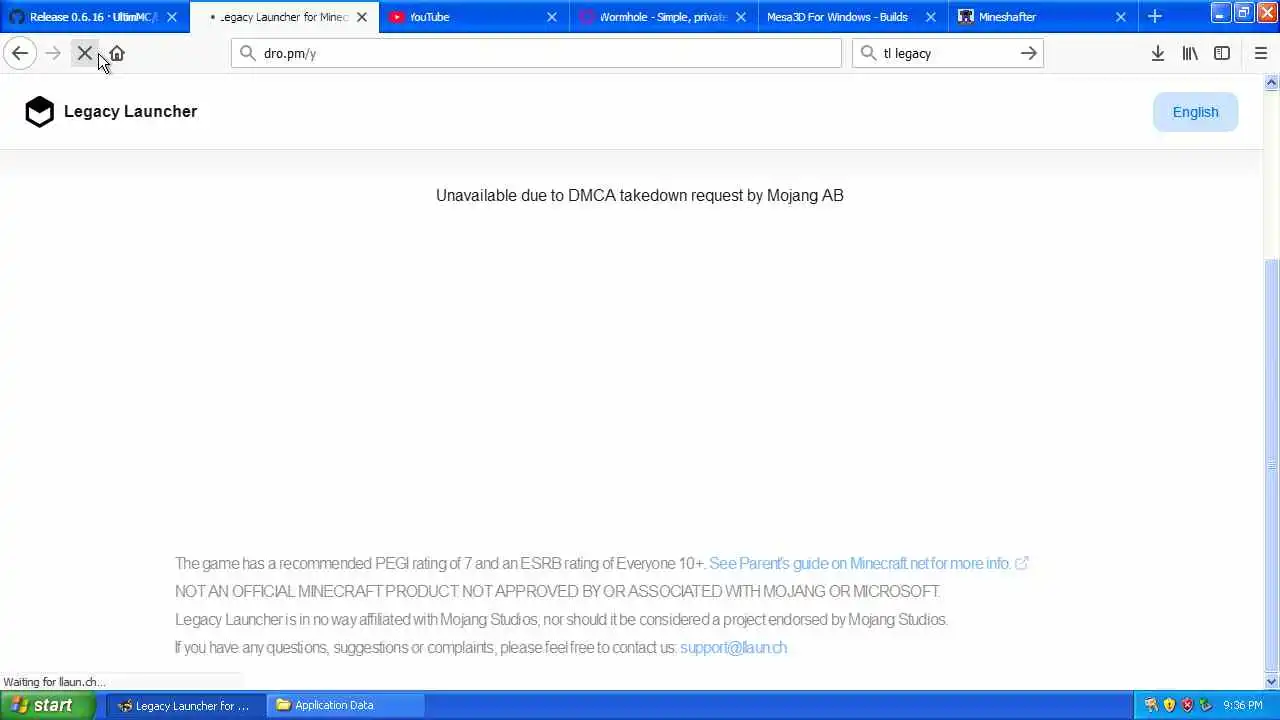This screenshot has width=1280, height=720.
Task: Click the safely remove hardware tray icon
Action: 1206,705
